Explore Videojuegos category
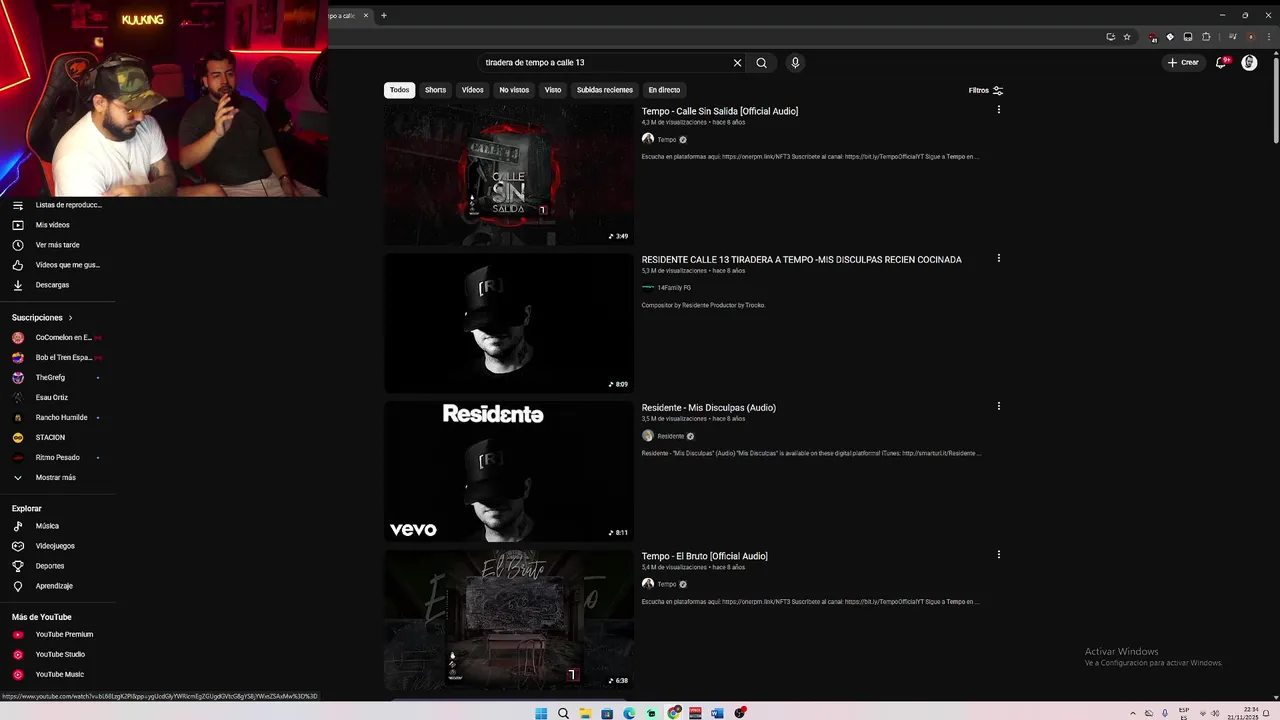 pos(57,546)
